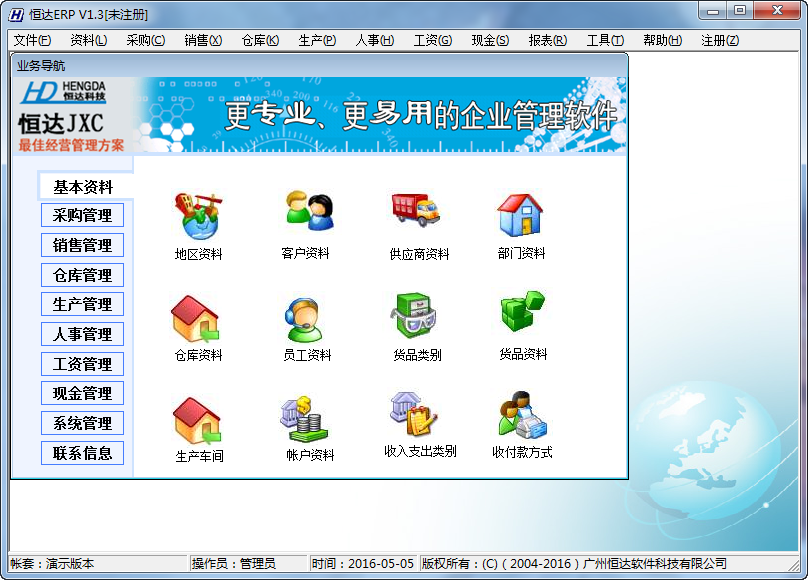This screenshot has height=580, width=808.
Task: Open 系统管理 navigation button
Action: tap(82, 423)
